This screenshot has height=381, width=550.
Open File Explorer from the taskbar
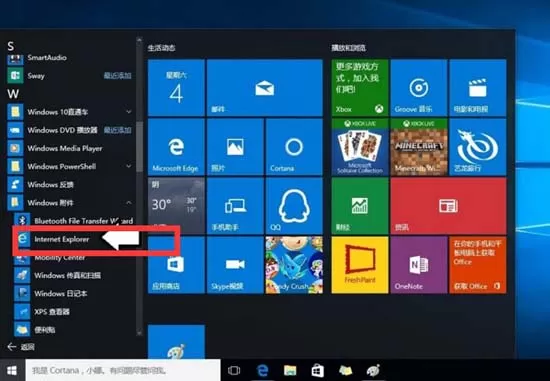pos(290,370)
